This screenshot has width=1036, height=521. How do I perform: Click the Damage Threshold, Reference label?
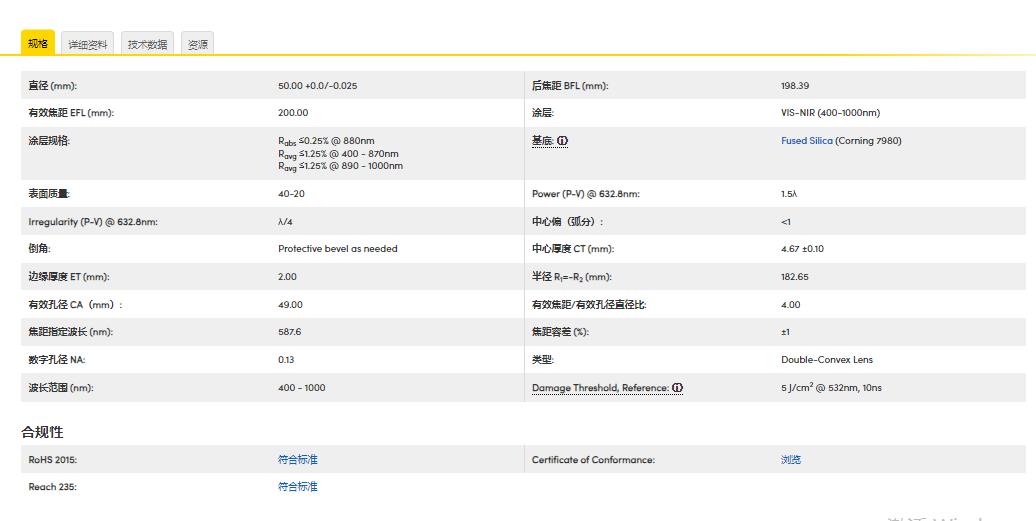[x=600, y=388]
